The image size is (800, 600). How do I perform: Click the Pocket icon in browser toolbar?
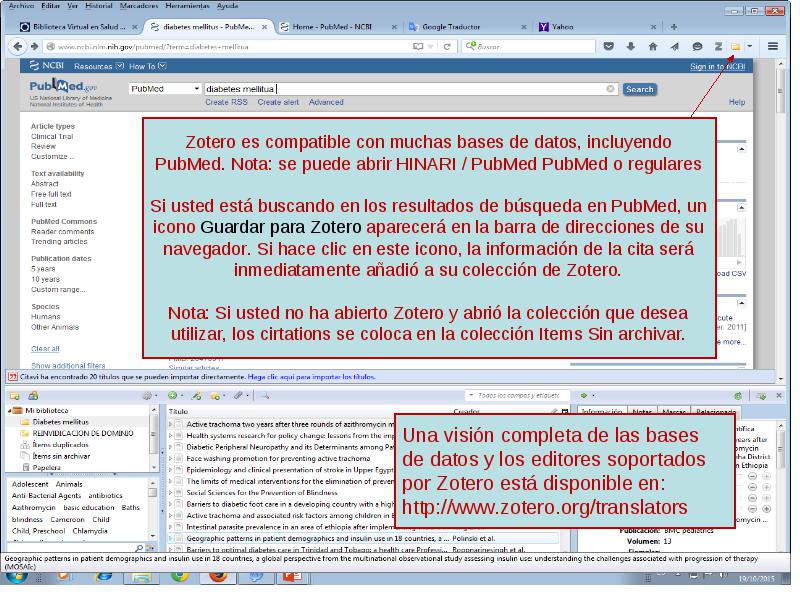(608, 46)
